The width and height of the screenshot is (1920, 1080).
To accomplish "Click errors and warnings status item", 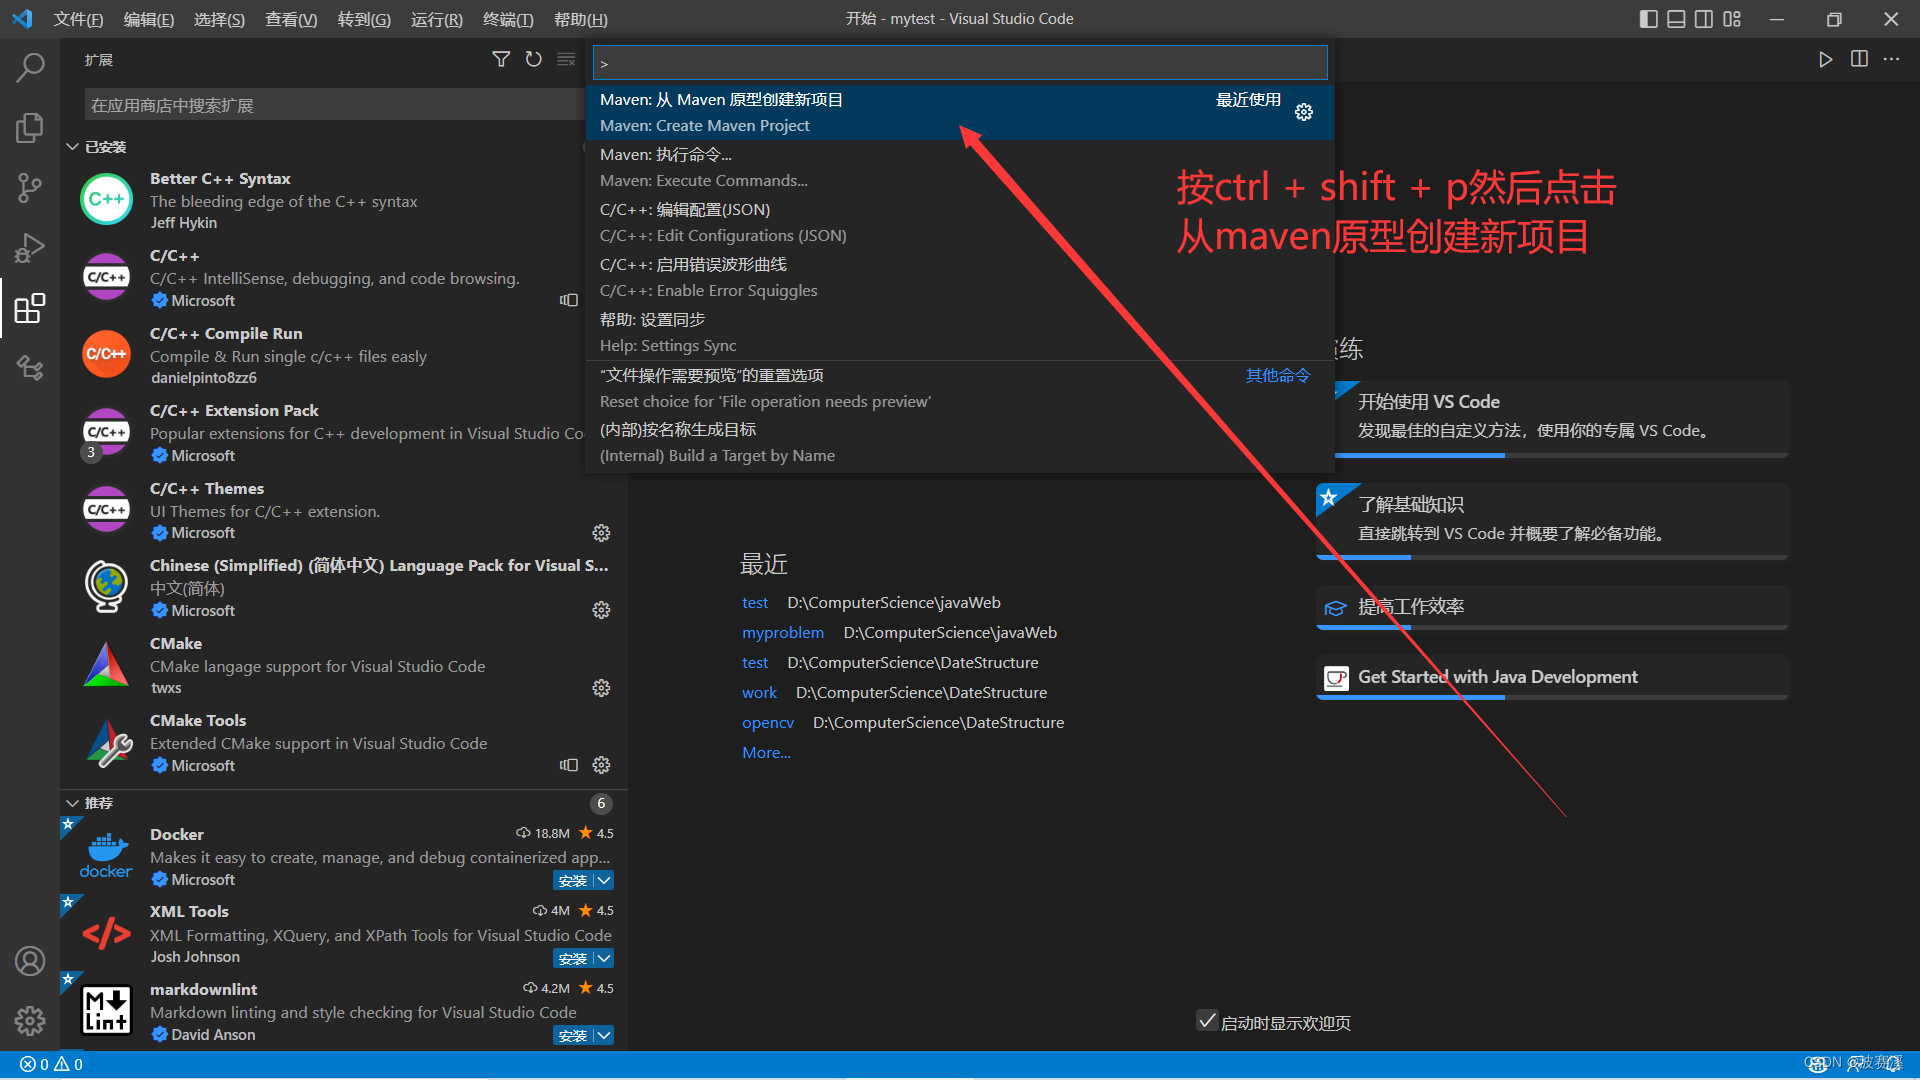I will [x=52, y=1064].
